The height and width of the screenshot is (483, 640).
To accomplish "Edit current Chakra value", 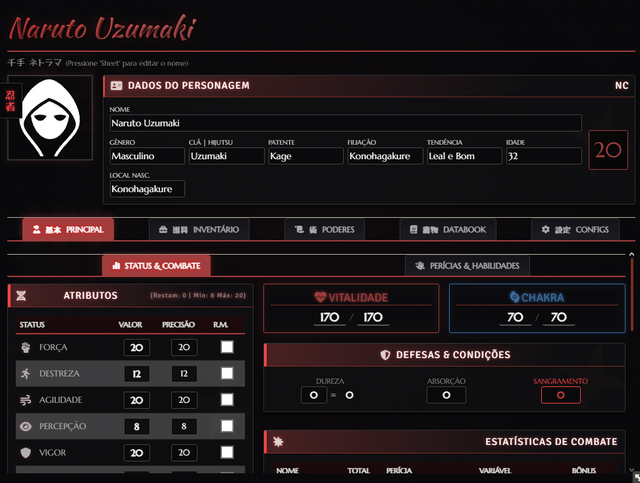I will click(x=515, y=317).
